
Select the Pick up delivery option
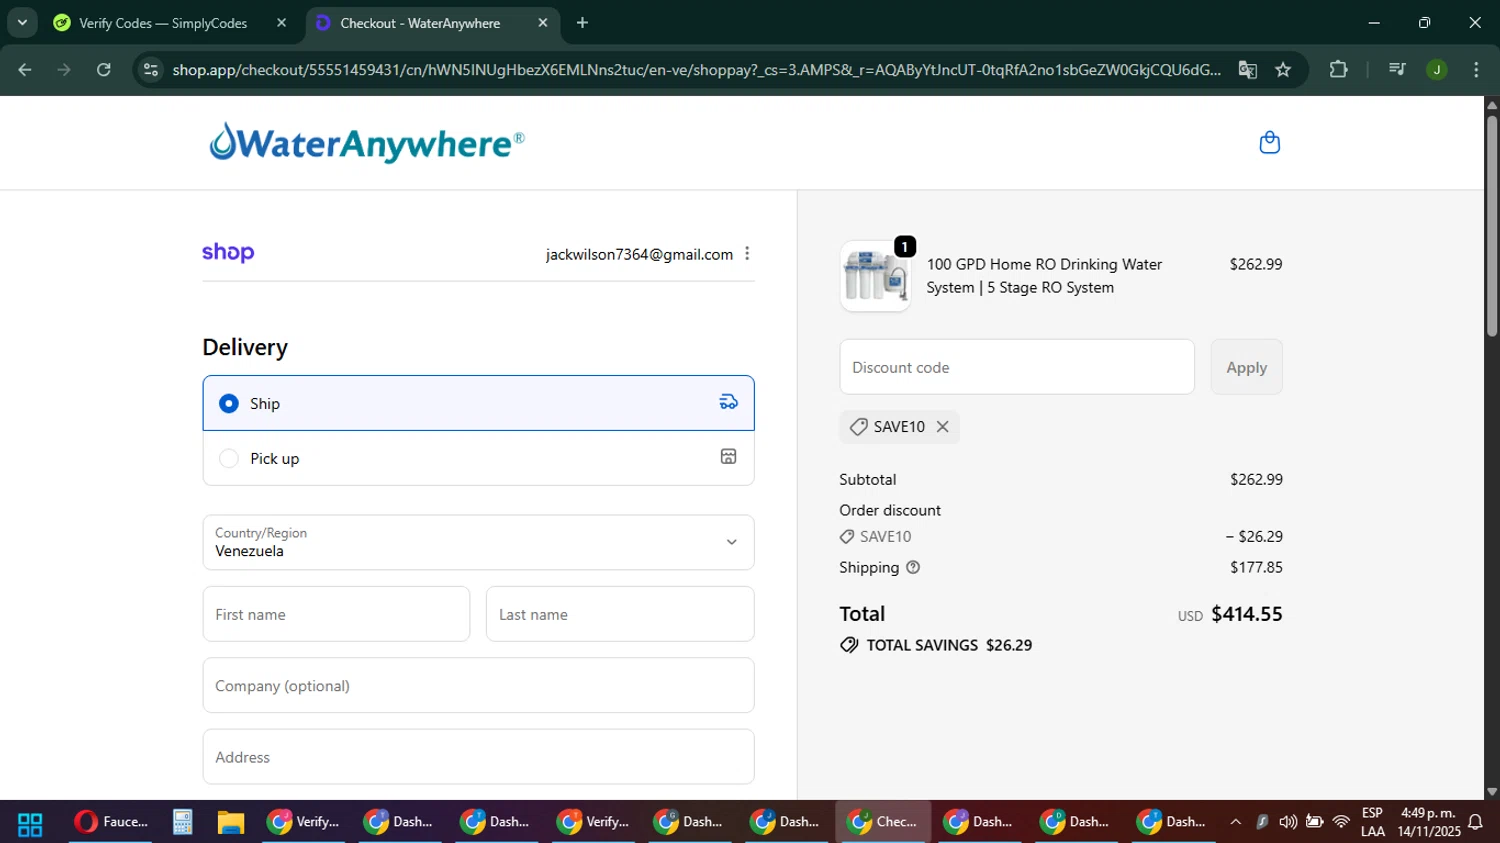(x=478, y=458)
